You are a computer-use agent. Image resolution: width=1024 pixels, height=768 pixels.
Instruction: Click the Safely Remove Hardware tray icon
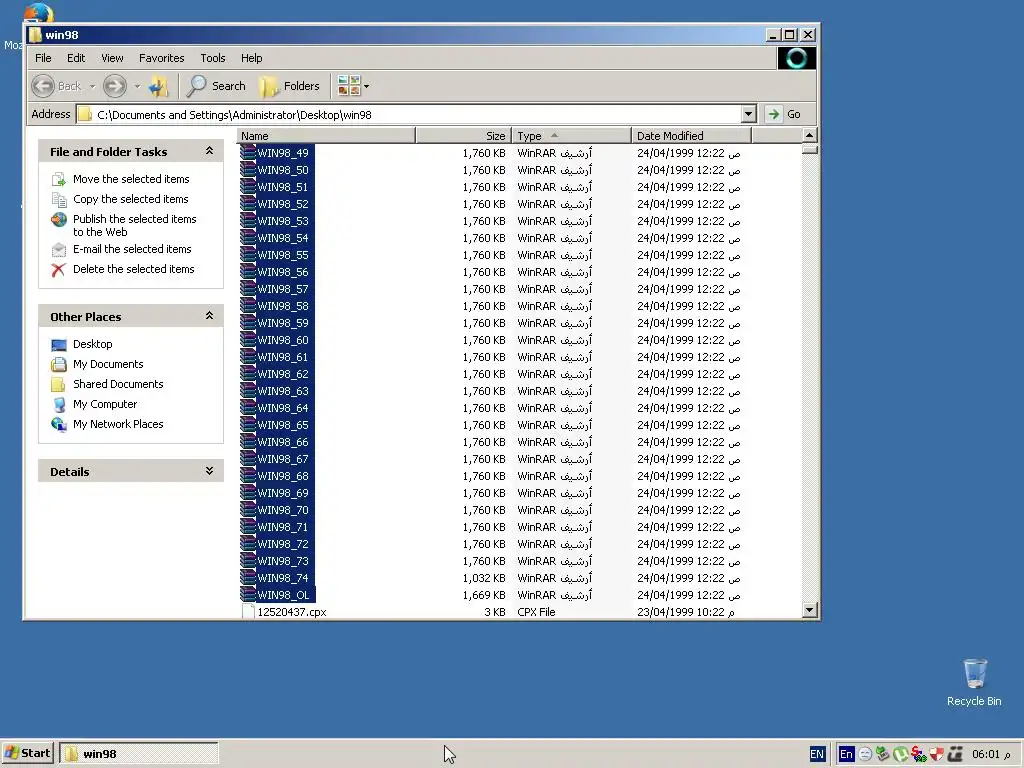883,754
